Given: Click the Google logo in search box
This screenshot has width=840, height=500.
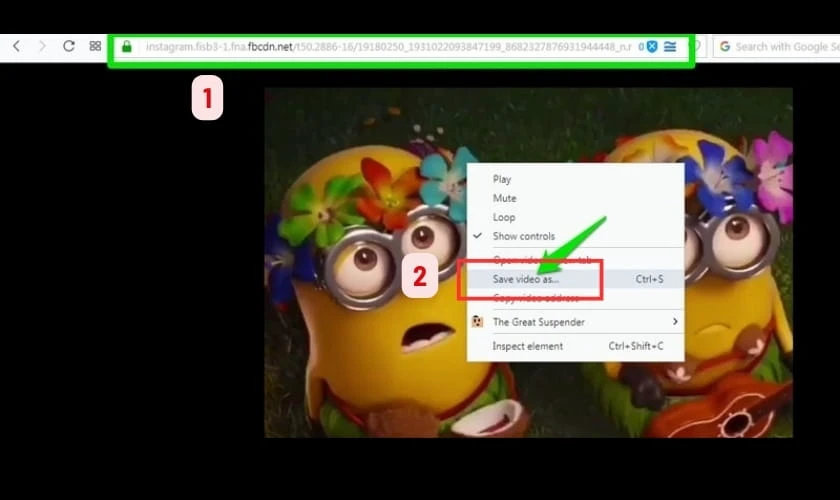Looking at the screenshot, I should (x=725, y=47).
